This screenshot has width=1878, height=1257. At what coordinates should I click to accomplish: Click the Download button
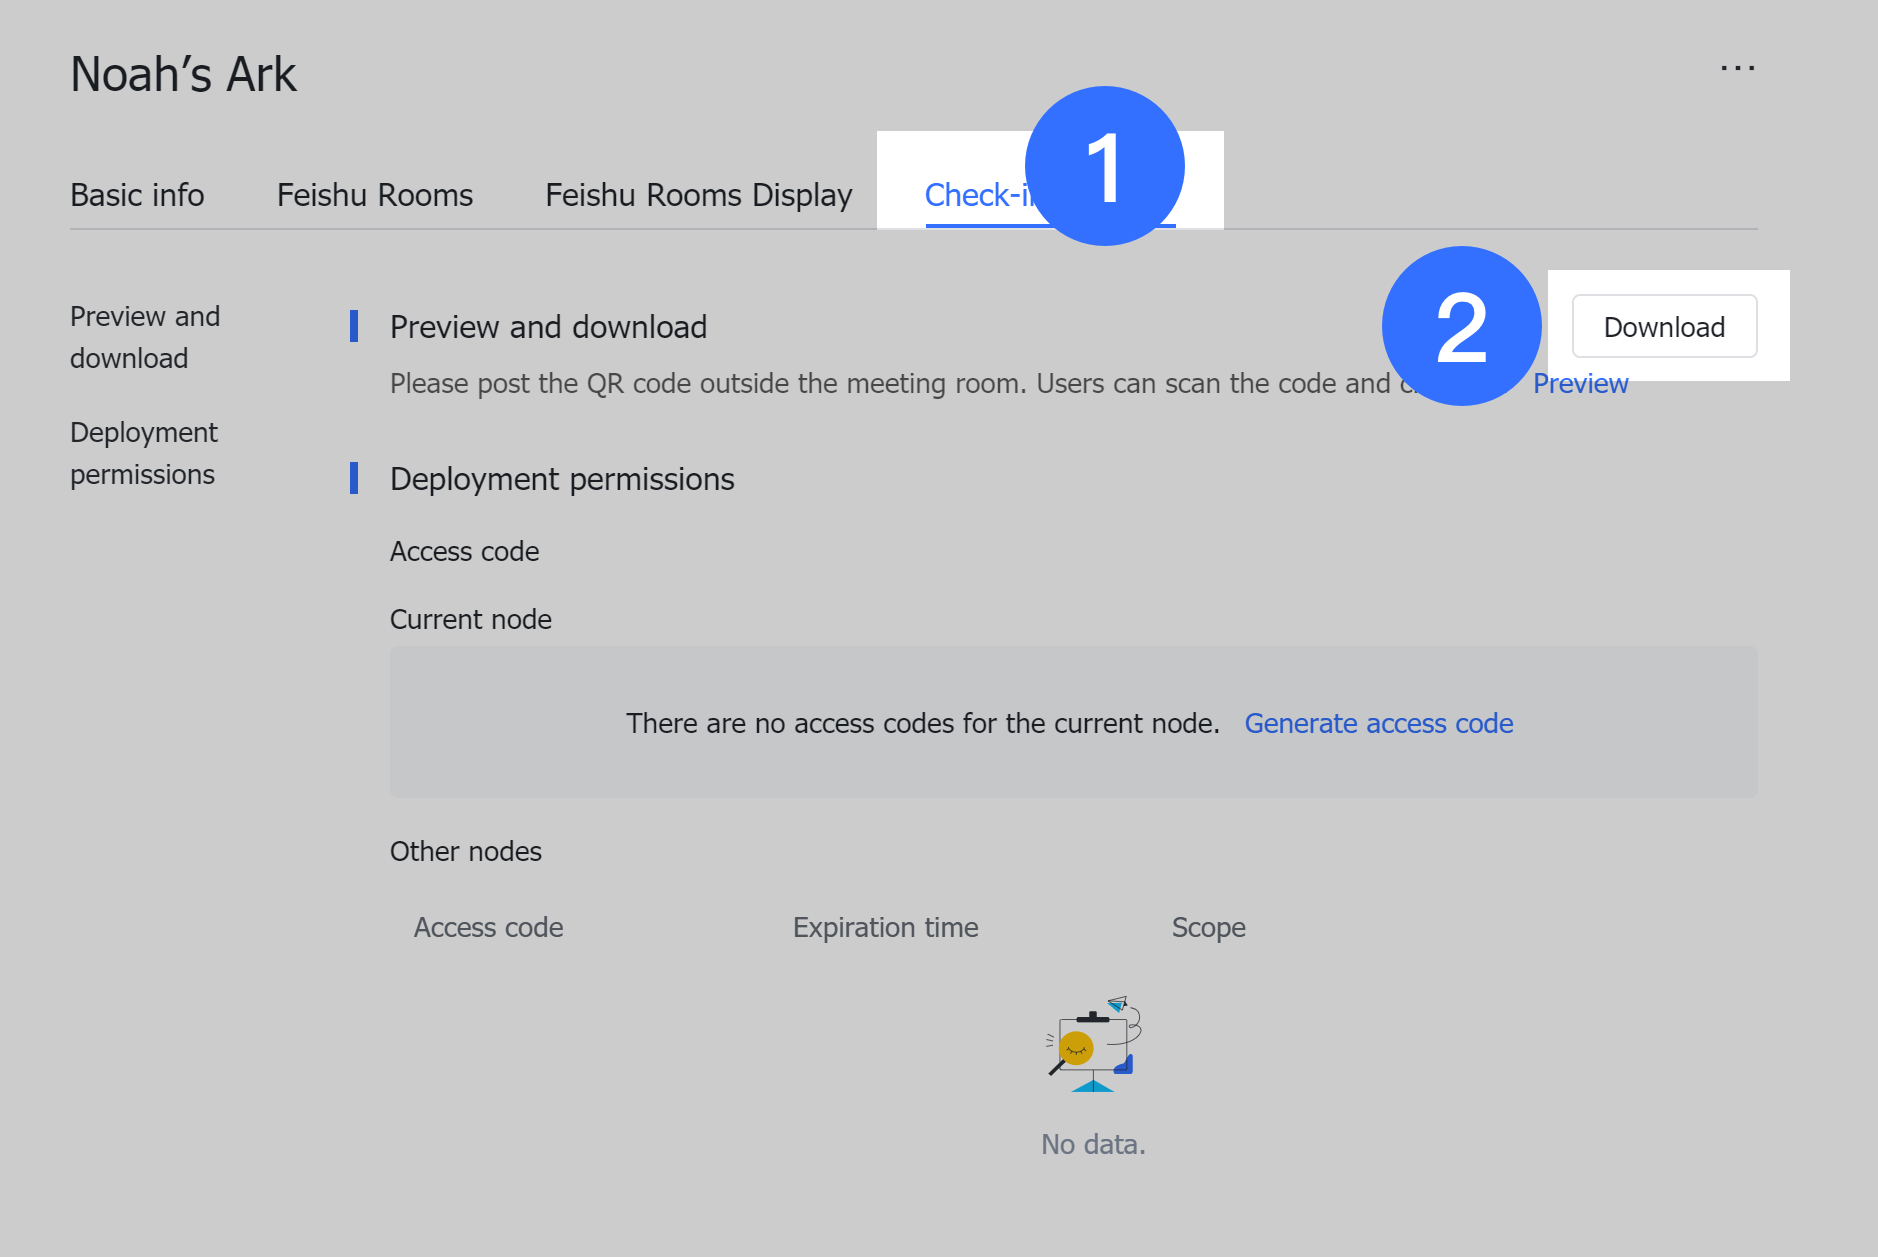pos(1664,327)
